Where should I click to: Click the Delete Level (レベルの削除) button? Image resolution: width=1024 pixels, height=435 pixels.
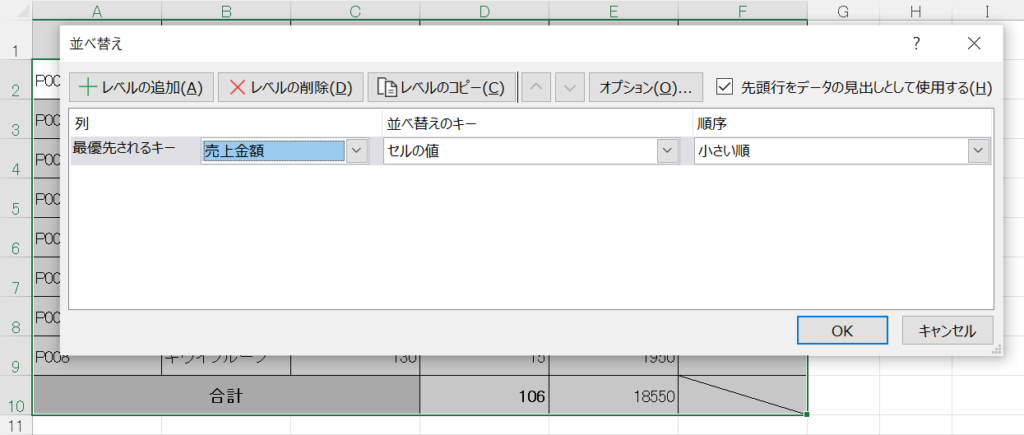[290, 87]
